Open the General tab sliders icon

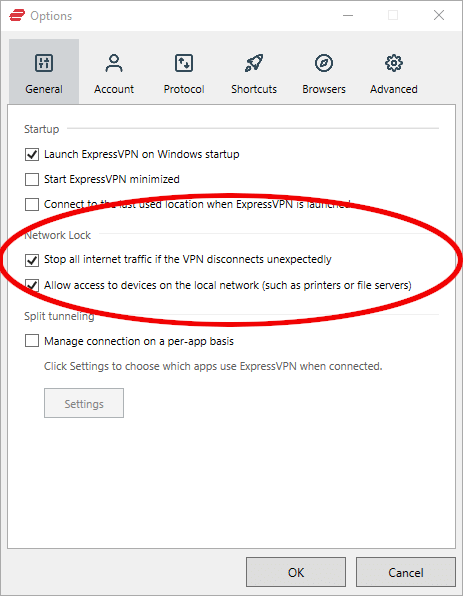[44, 63]
